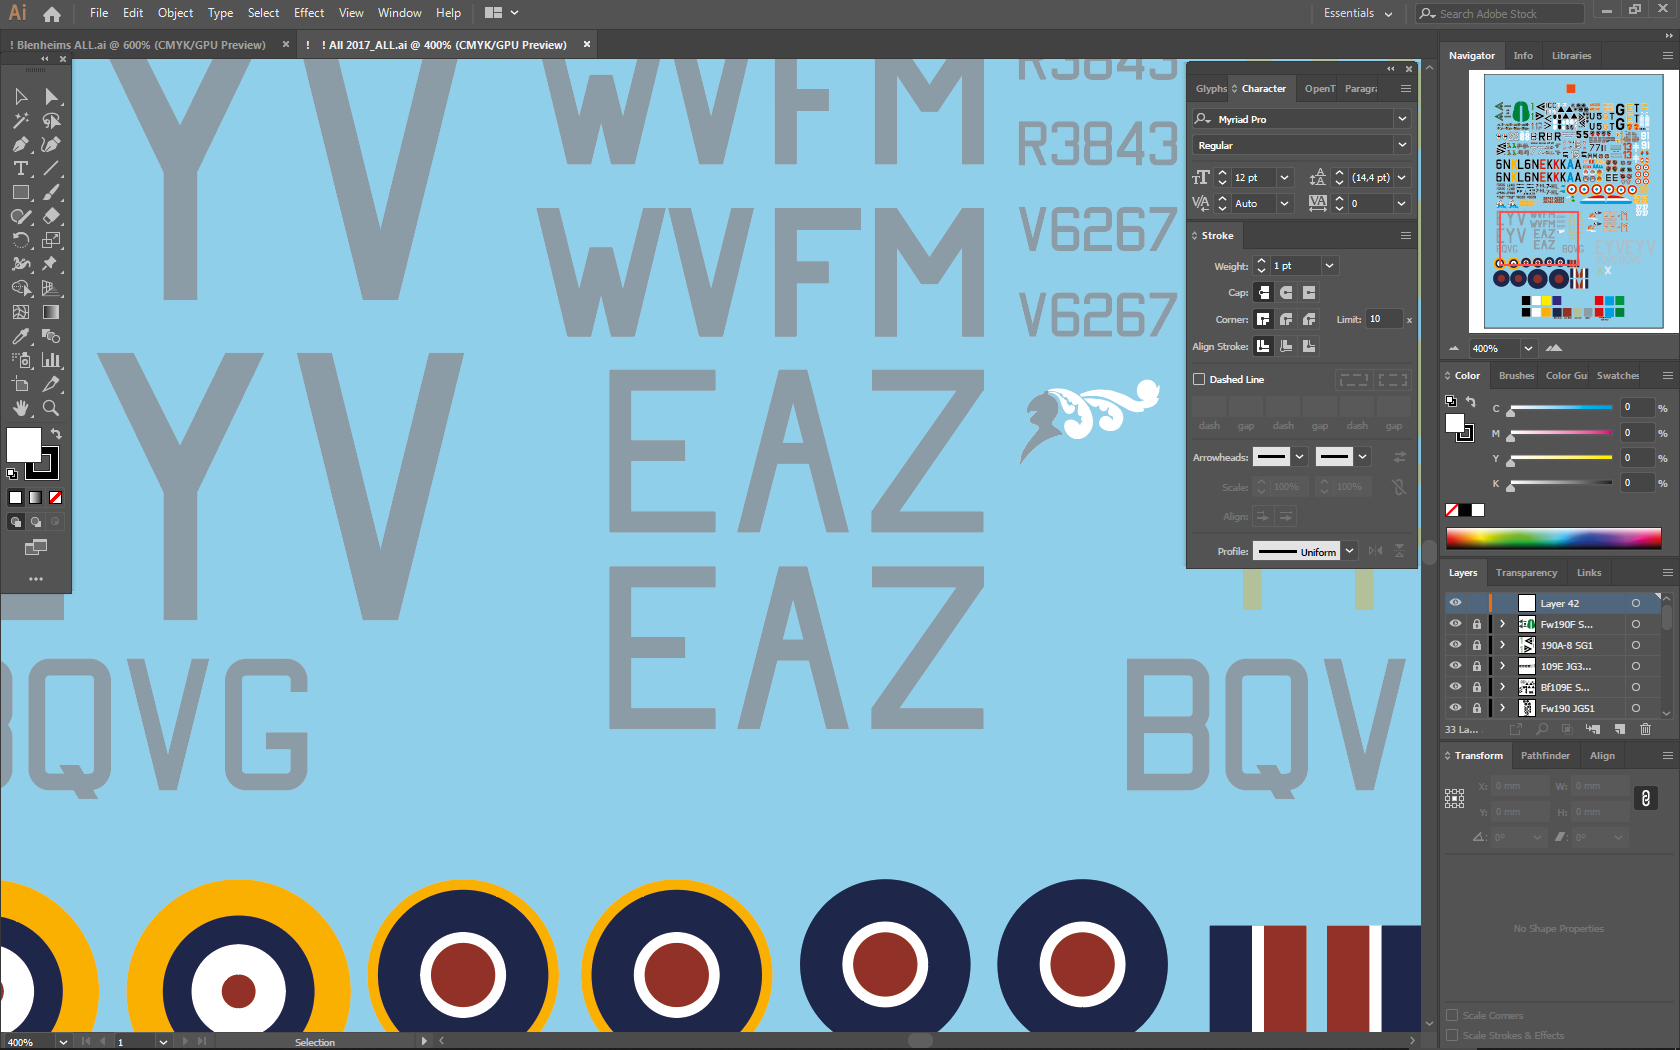Image resolution: width=1680 pixels, height=1050 pixels.
Task: Click the Delete Selection trash icon in Layers
Action: (1645, 729)
